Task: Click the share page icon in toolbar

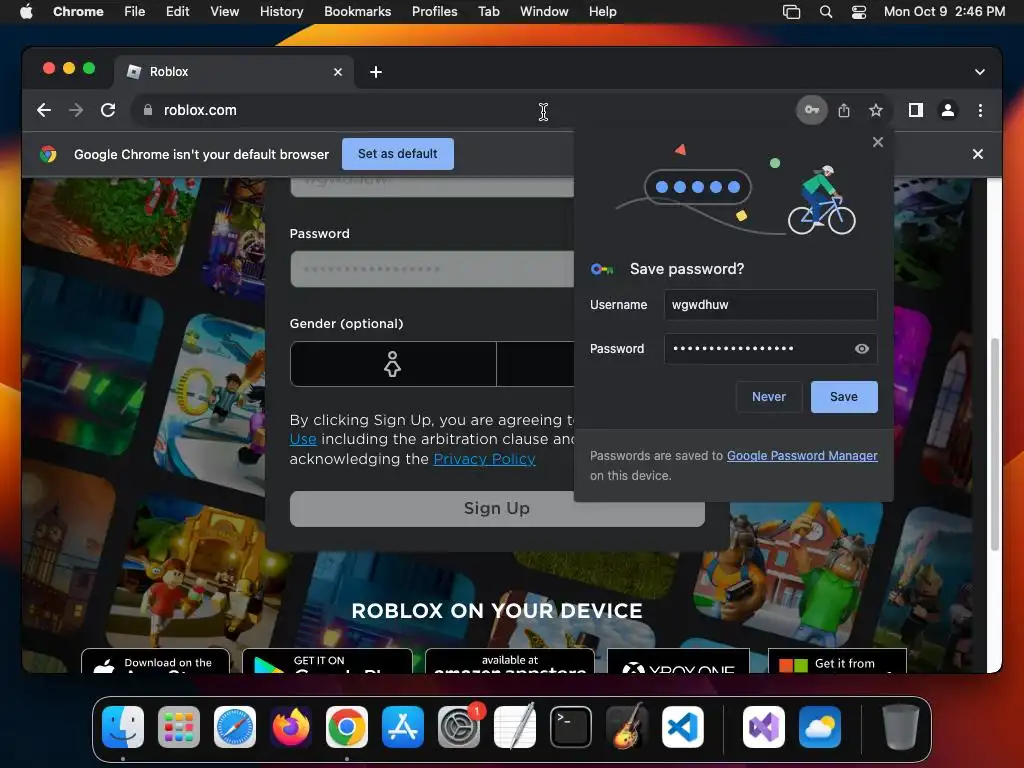Action: click(x=844, y=110)
